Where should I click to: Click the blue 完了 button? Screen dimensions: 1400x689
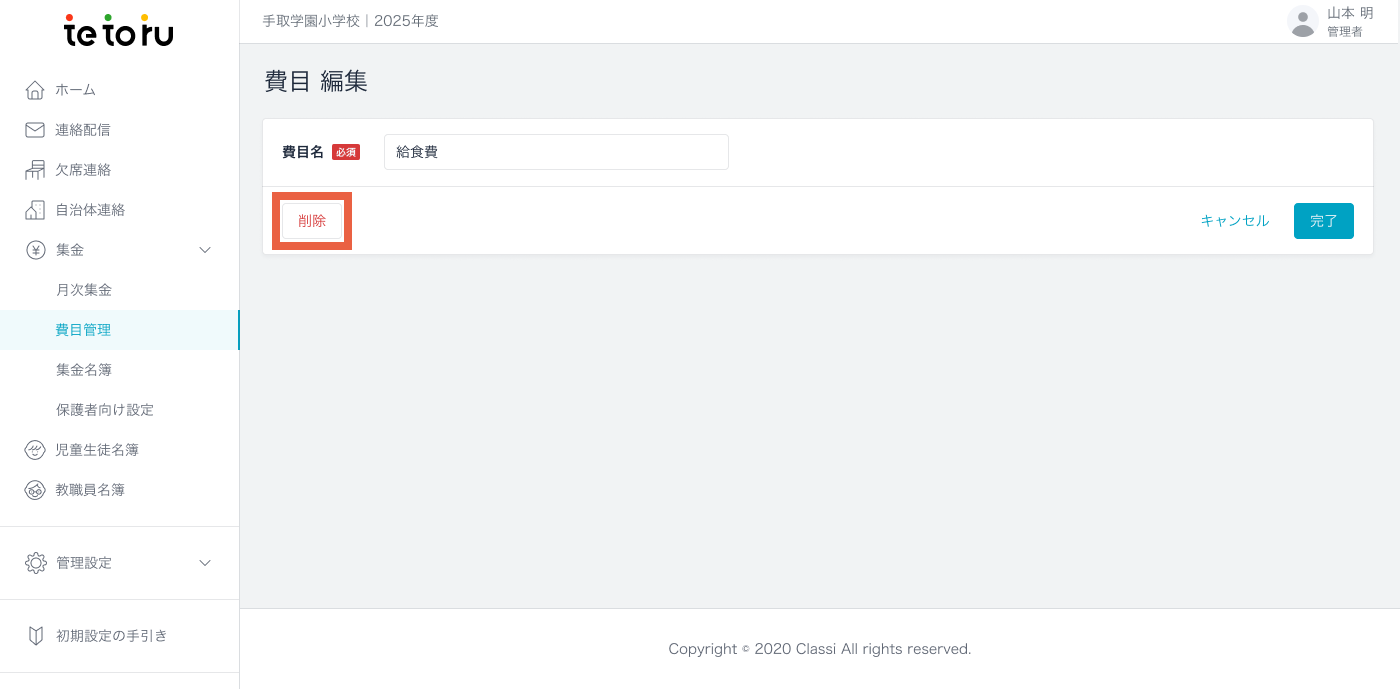tap(1323, 221)
